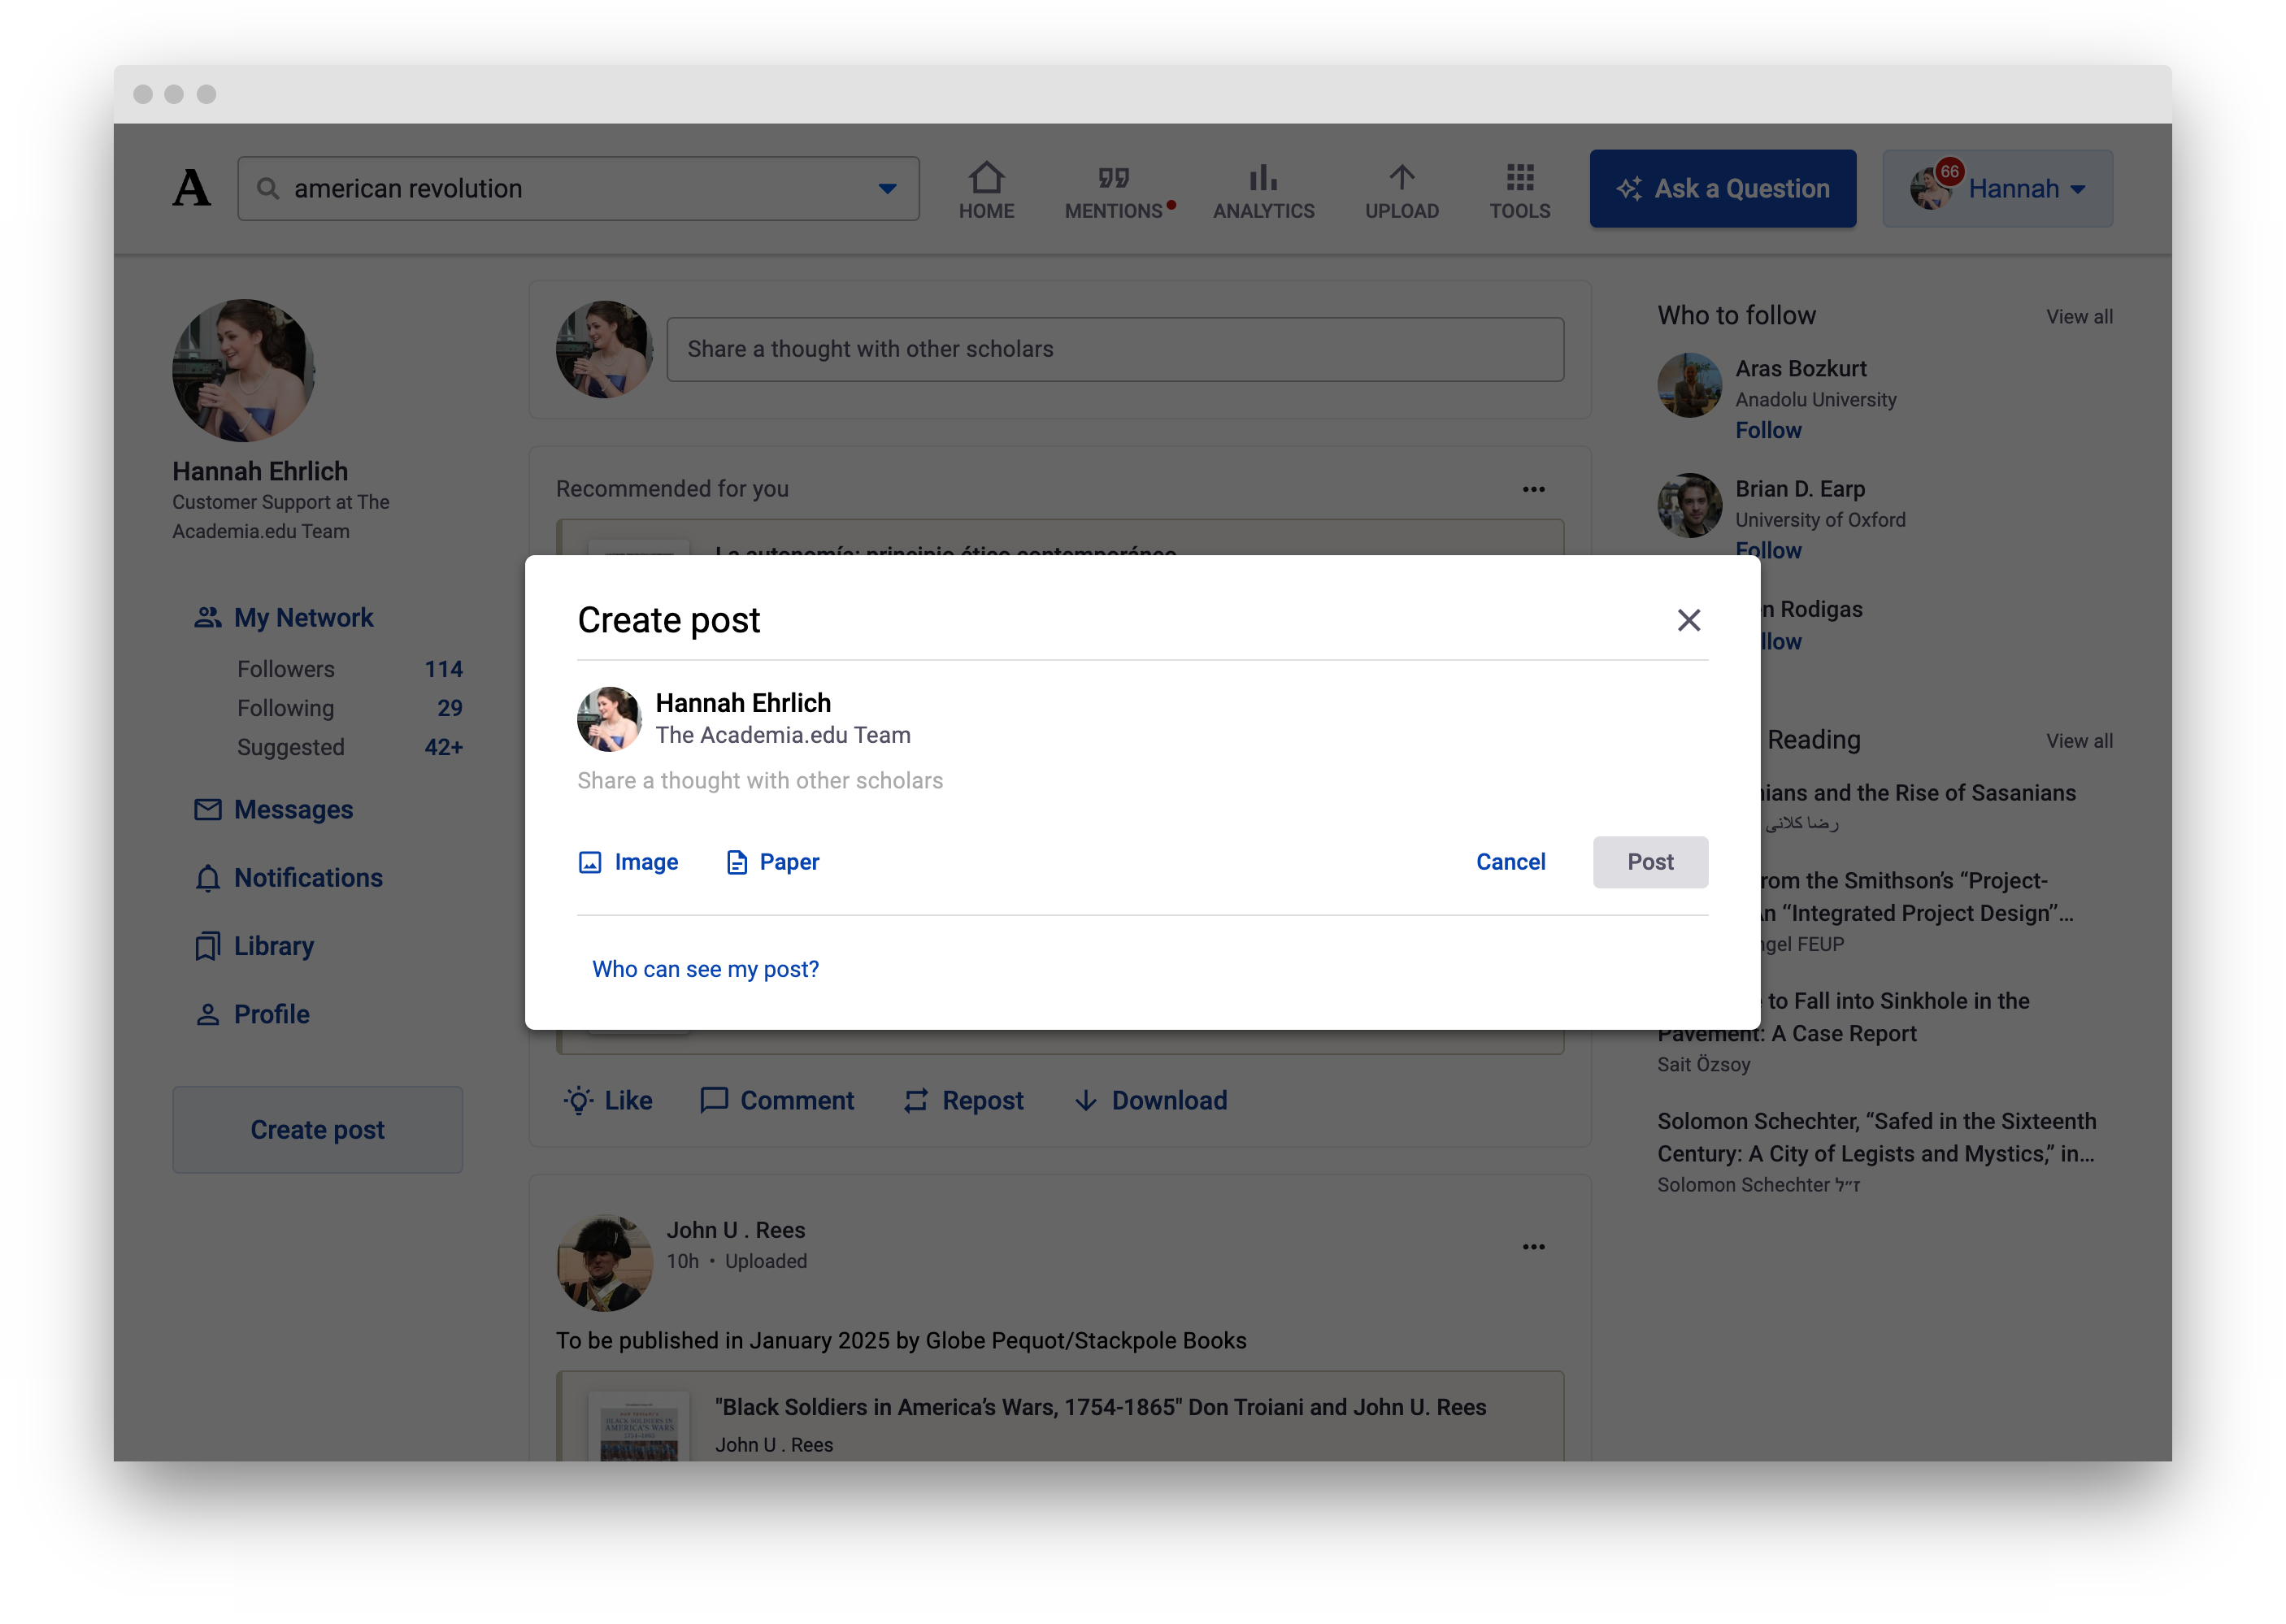Open the Tools grid icon
This screenshot has width=2286, height=1624.
point(1519,178)
